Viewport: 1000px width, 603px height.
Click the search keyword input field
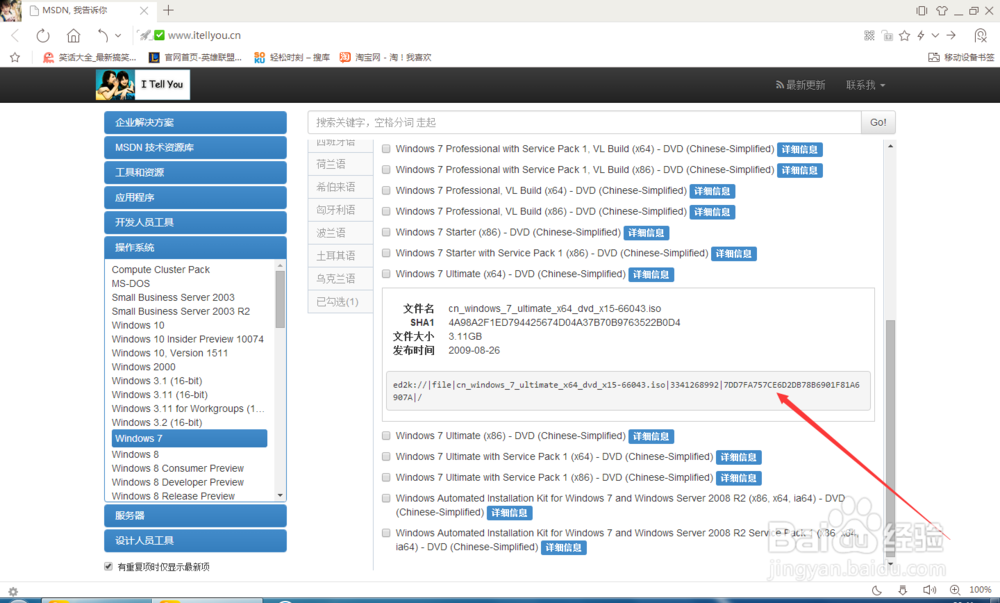584,122
